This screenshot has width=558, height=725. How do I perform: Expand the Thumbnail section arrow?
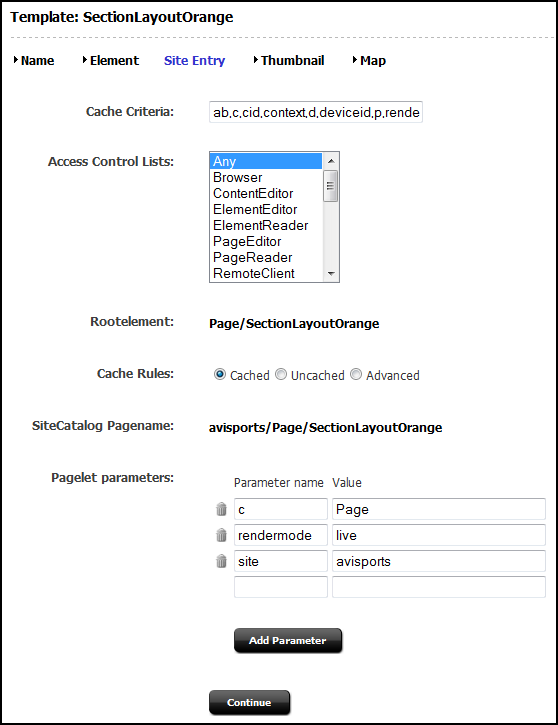pos(256,60)
